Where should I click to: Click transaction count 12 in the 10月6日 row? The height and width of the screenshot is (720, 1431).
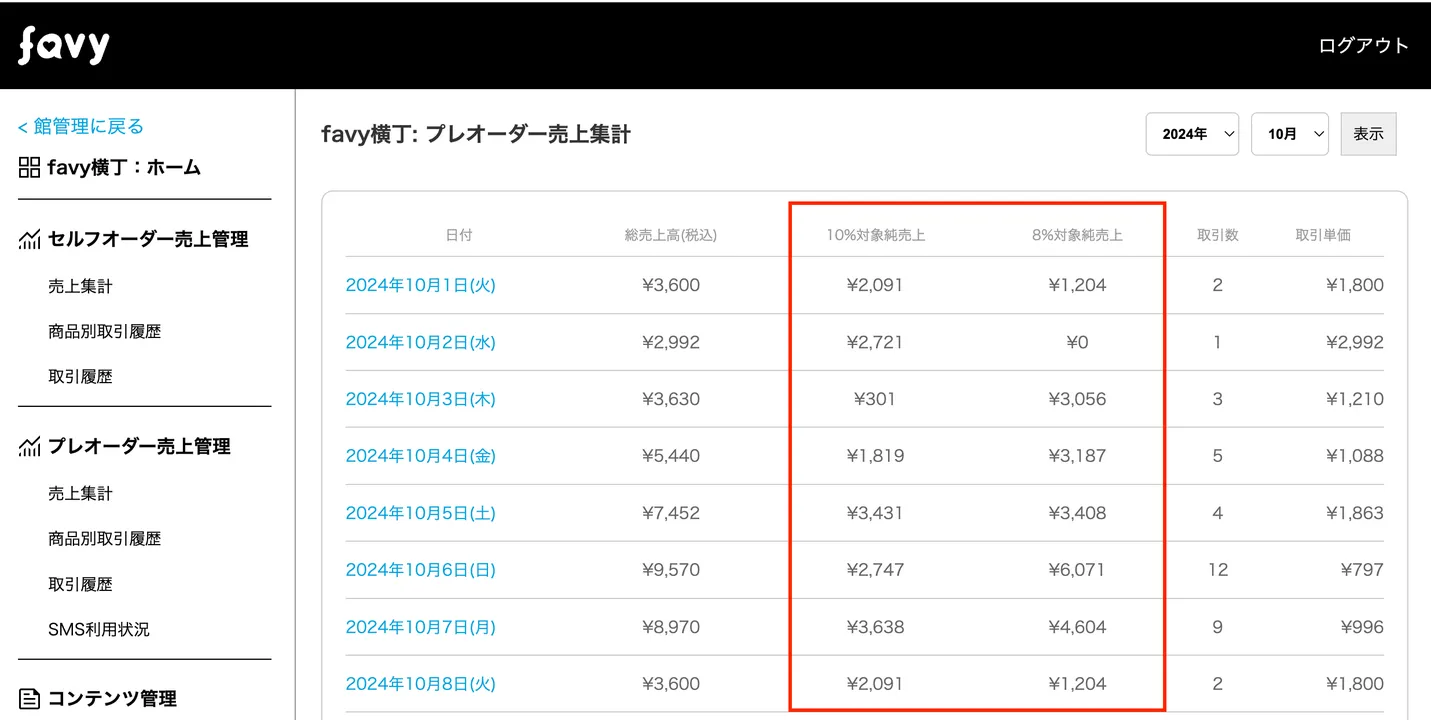1218,570
